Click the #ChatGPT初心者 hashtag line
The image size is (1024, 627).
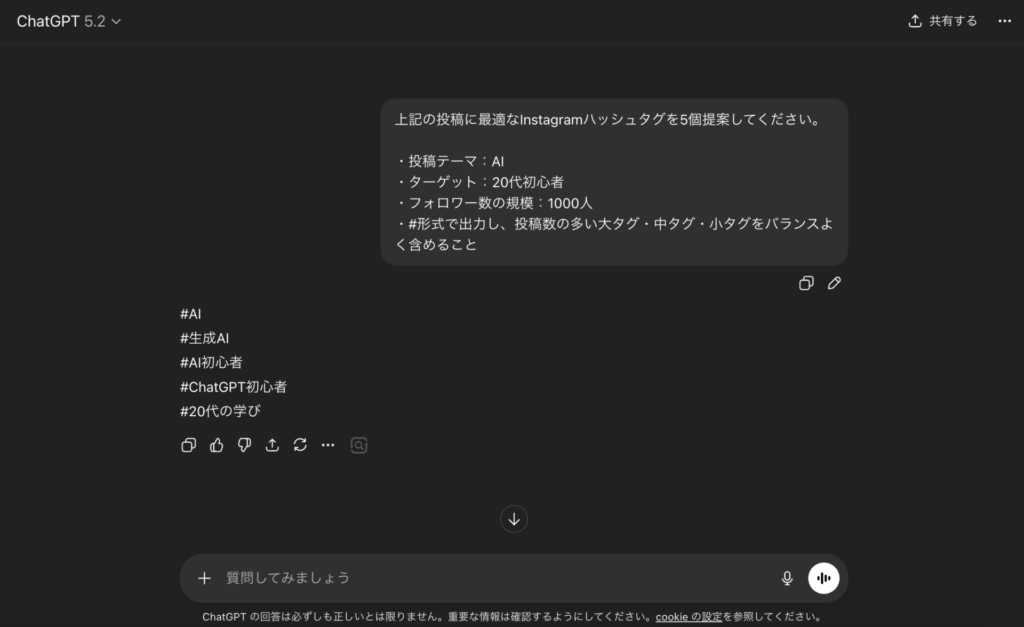click(233, 387)
